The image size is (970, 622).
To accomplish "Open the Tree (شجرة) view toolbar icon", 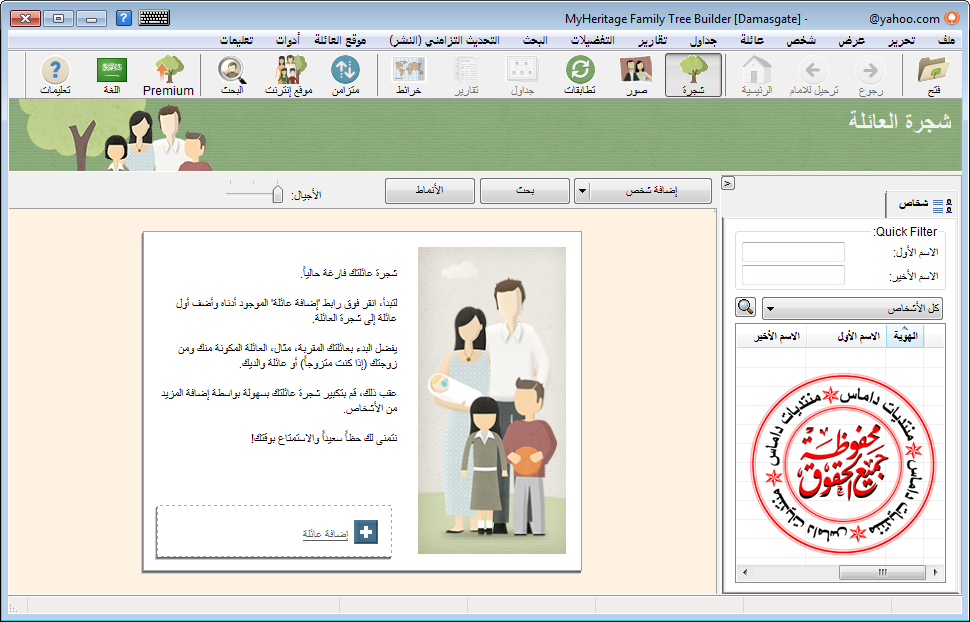I will (x=693, y=75).
